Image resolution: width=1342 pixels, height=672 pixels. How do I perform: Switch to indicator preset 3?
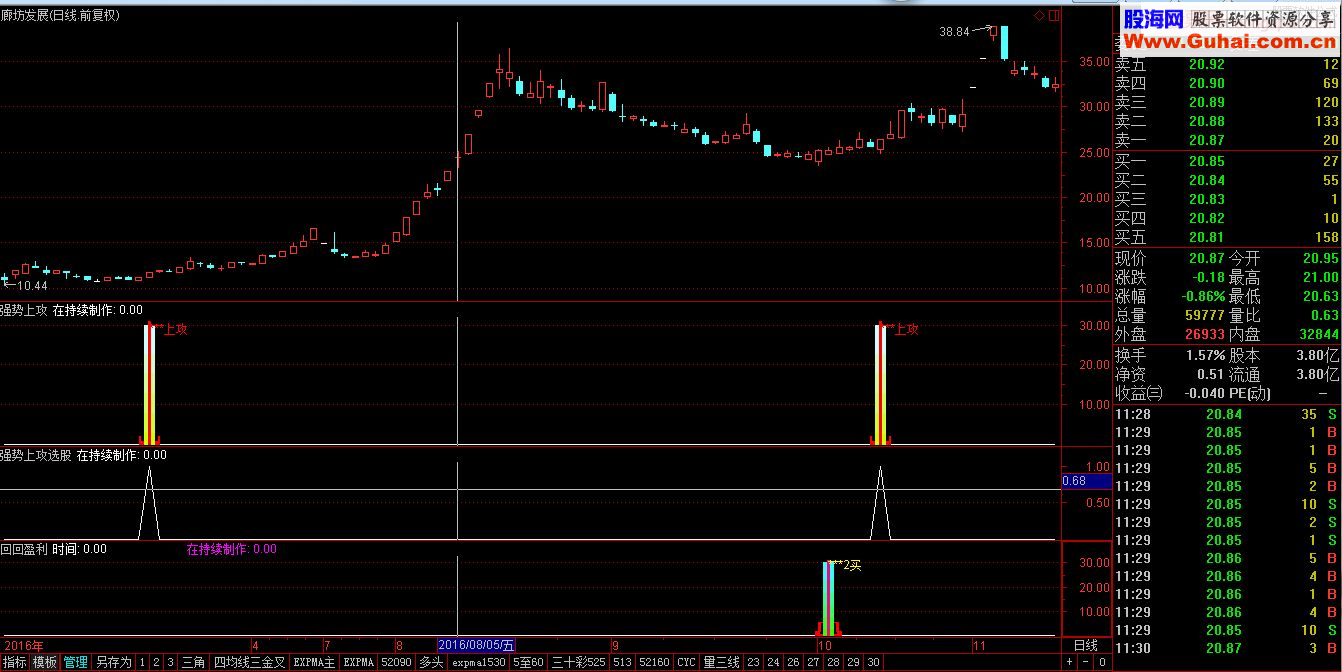click(x=170, y=662)
